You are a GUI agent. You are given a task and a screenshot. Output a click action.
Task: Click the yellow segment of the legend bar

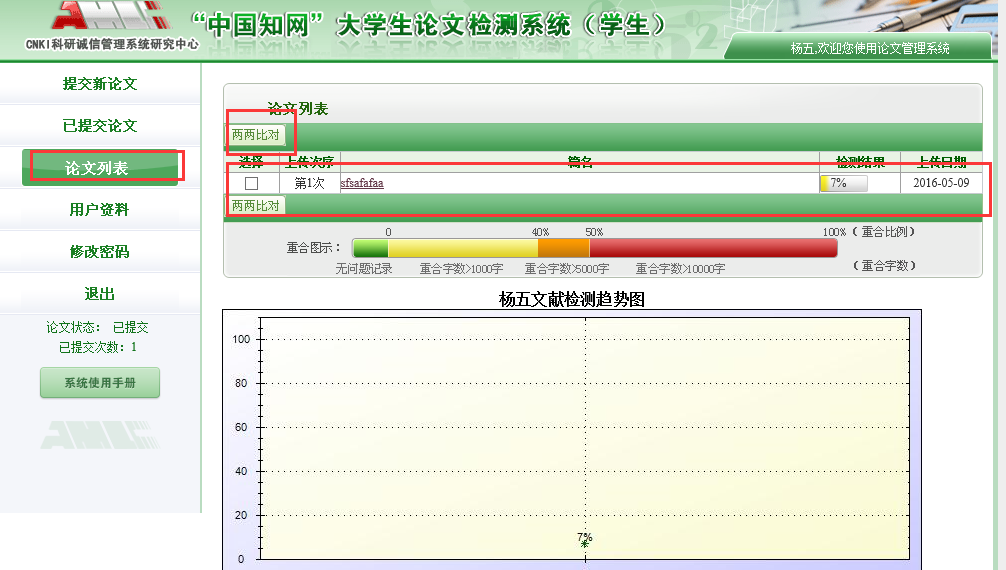[463, 248]
